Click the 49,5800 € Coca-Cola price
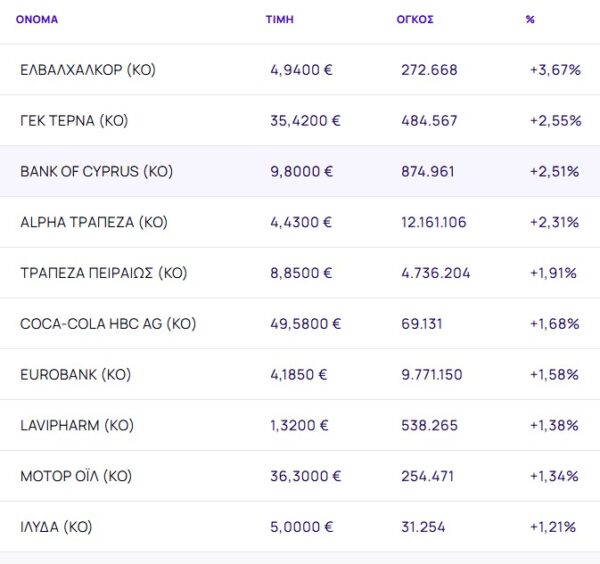Screen dimensions: 600x564 click(306, 324)
